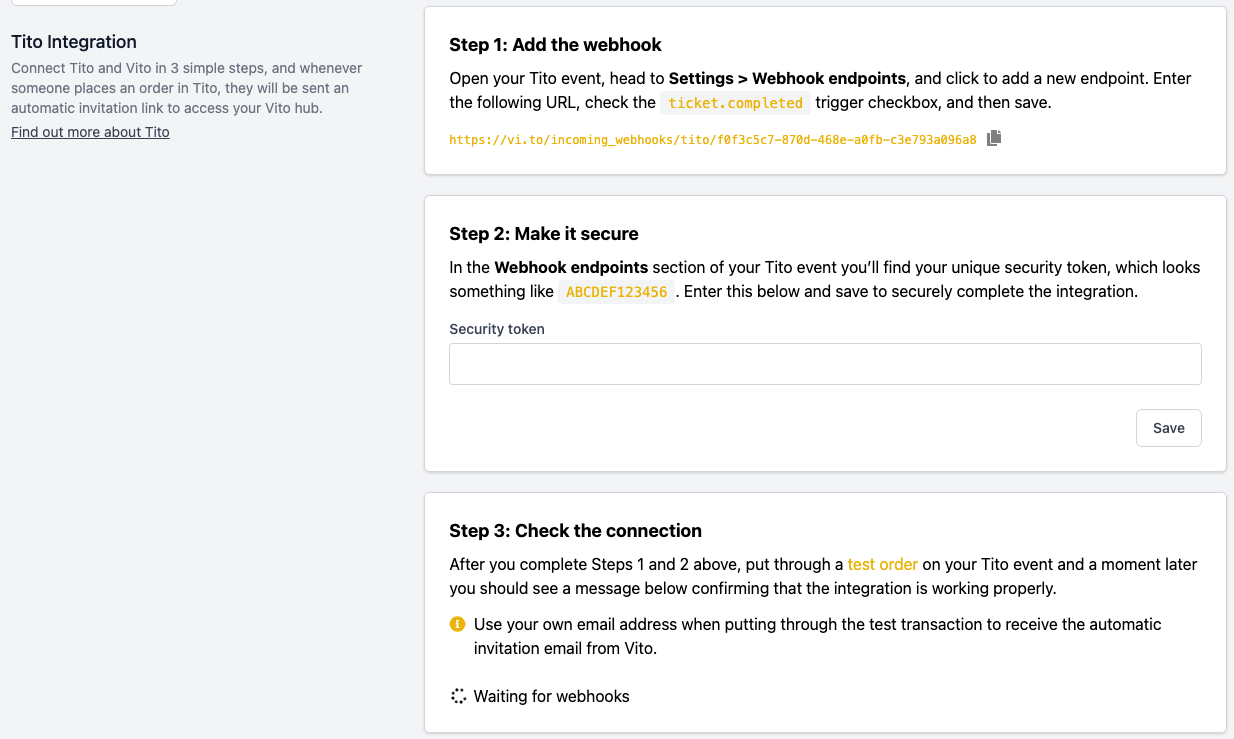
Task: Click the bold 'Settings > Webhook endpoints' text
Action: coord(787,78)
